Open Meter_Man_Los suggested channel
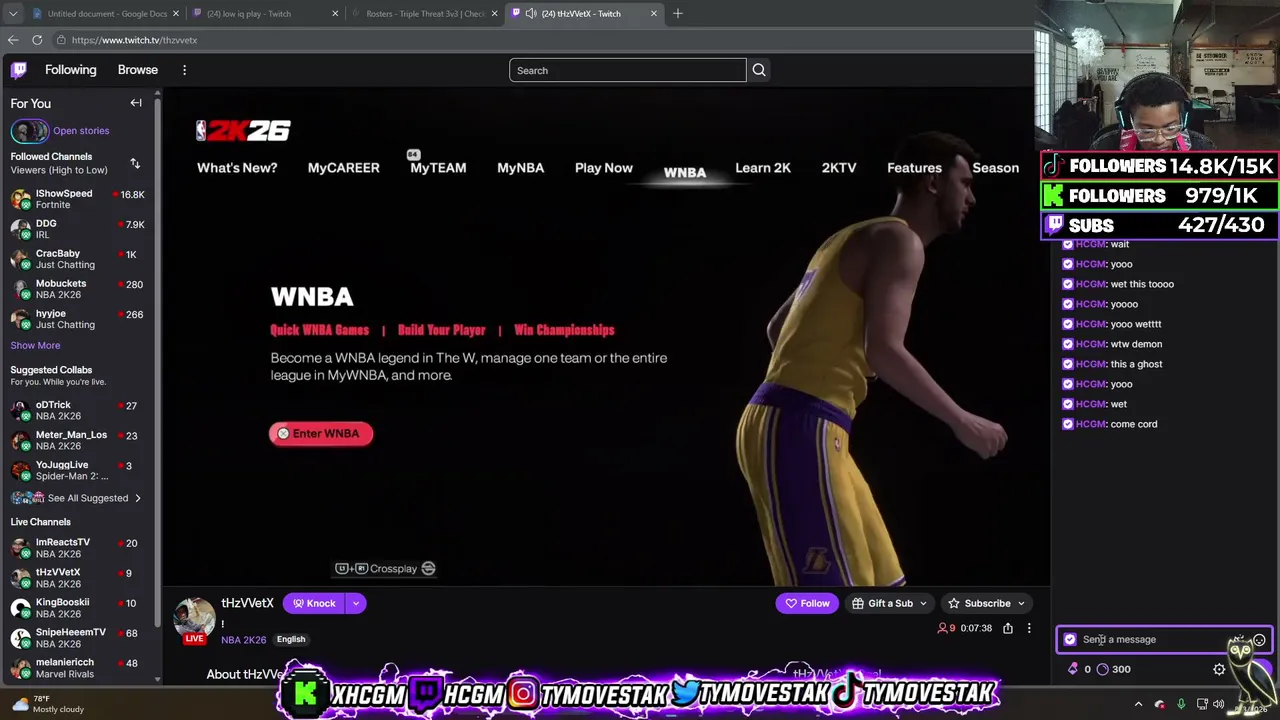1280x720 pixels. [78, 440]
